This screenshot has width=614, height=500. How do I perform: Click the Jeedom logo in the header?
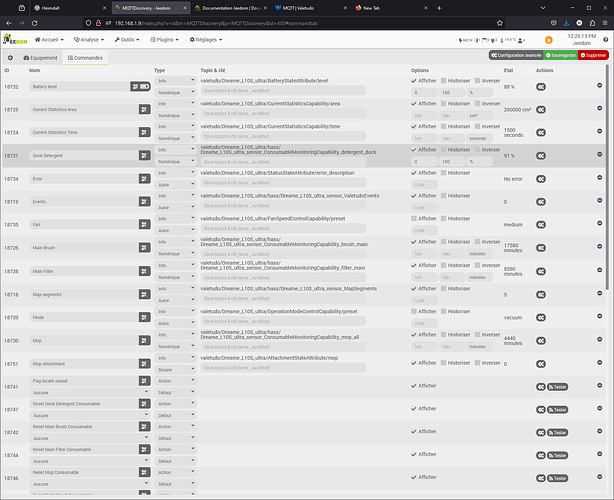coord(15,40)
